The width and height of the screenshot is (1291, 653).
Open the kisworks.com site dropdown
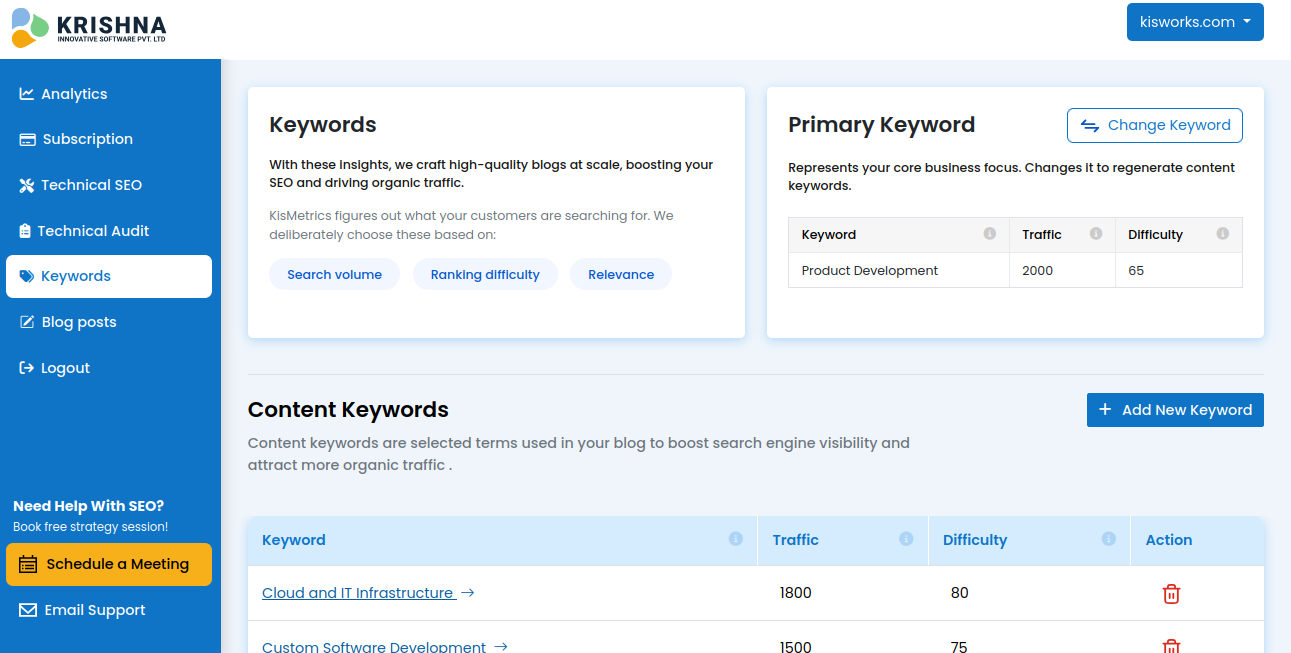click(x=1195, y=22)
